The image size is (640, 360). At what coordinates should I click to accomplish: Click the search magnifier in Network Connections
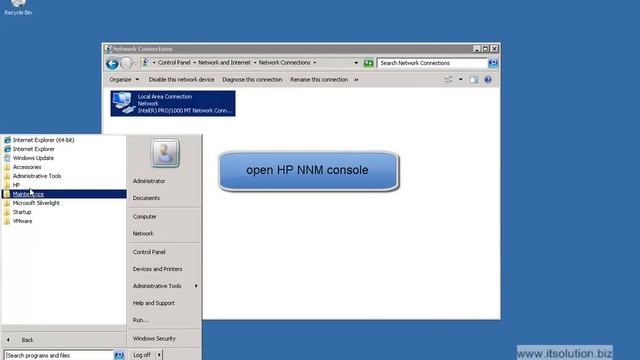click(x=493, y=63)
